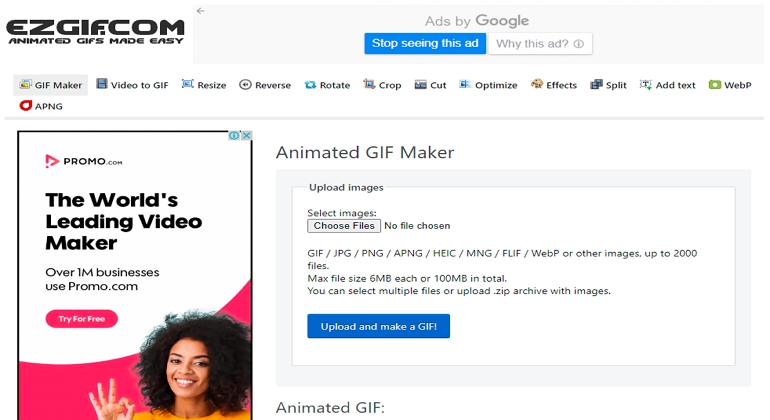Viewport: 770px width, 420px height.
Task: Click 'Over 1M businesses use Promo.com' text
Action: tap(102, 279)
